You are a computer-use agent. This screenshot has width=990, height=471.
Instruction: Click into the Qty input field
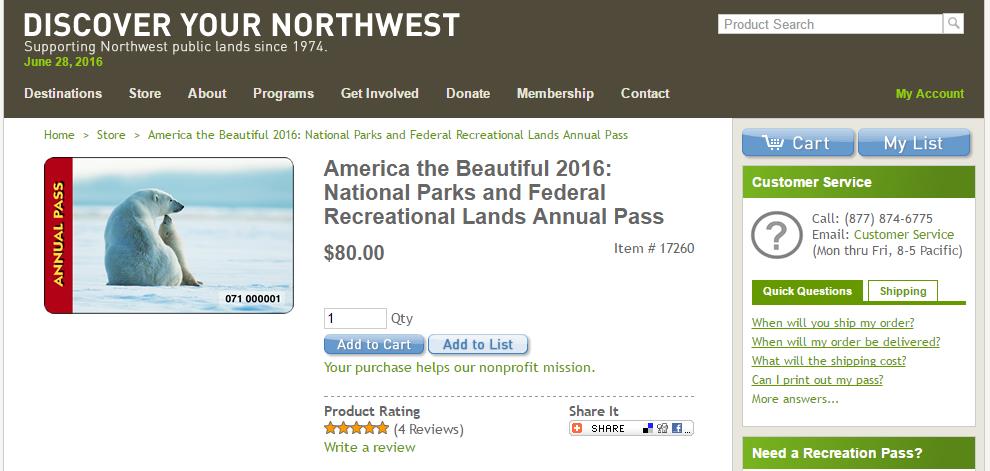point(355,318)
